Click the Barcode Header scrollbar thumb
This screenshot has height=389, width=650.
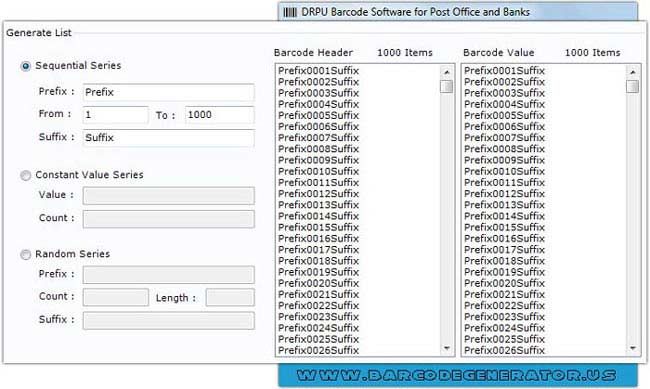point(446,87)
